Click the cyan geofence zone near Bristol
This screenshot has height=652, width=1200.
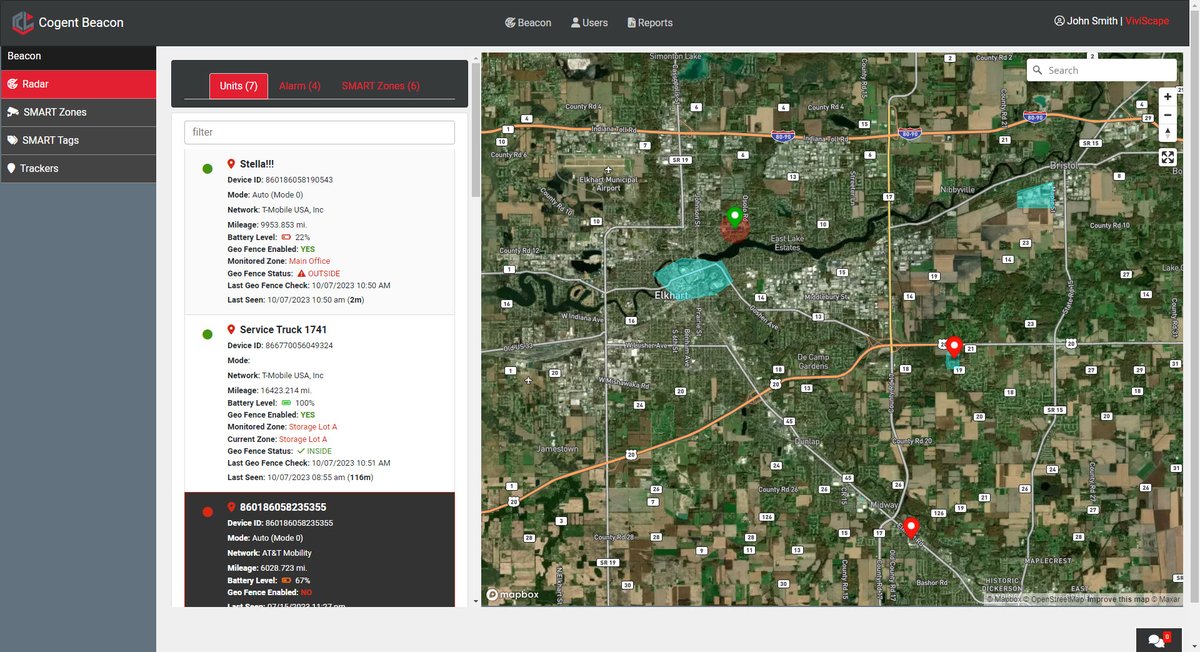click(x=1036, y=196)
